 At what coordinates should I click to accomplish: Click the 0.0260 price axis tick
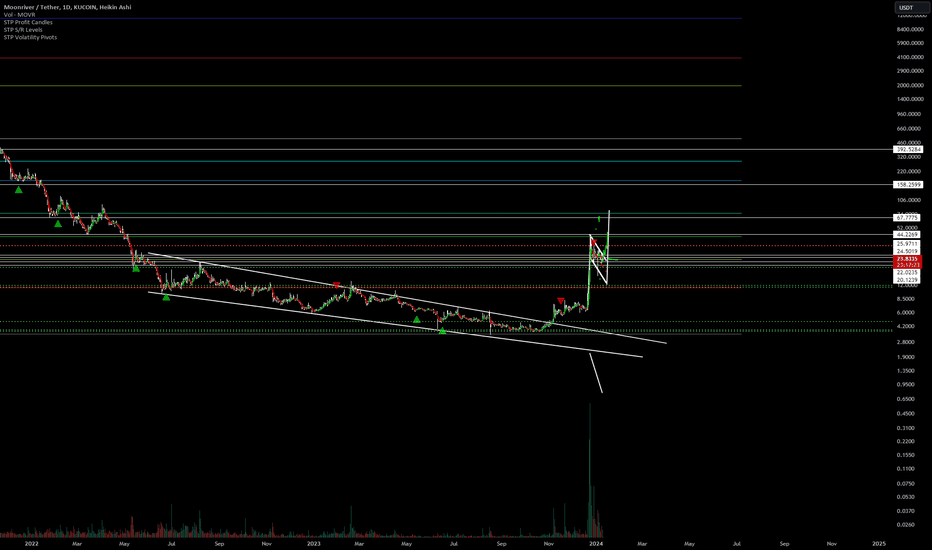click(906, 525)
